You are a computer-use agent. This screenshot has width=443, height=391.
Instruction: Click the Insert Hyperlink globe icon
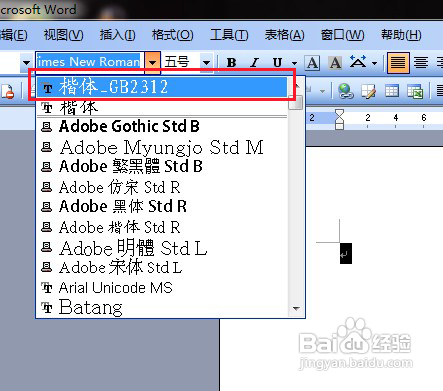(346, 91)
